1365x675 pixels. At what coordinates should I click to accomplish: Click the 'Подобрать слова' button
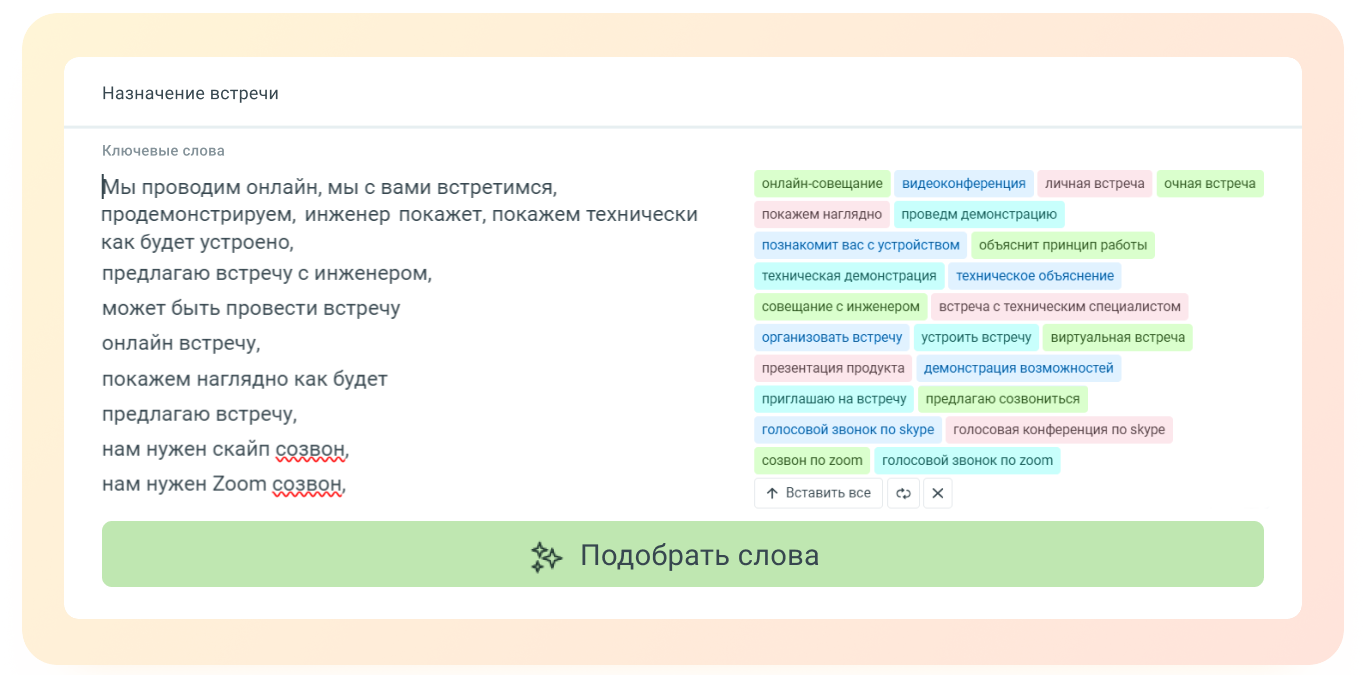click(x=683, y=554)
